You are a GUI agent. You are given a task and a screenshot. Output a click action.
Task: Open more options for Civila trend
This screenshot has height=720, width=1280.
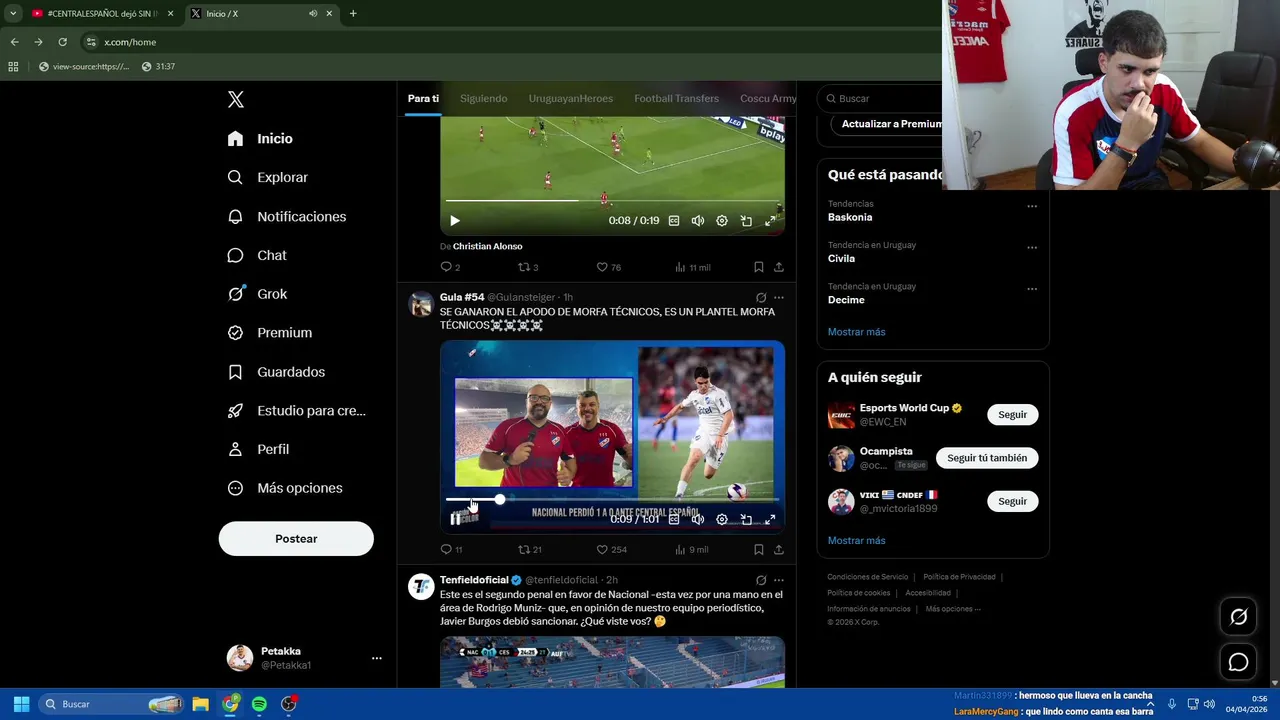(1032, 248)
